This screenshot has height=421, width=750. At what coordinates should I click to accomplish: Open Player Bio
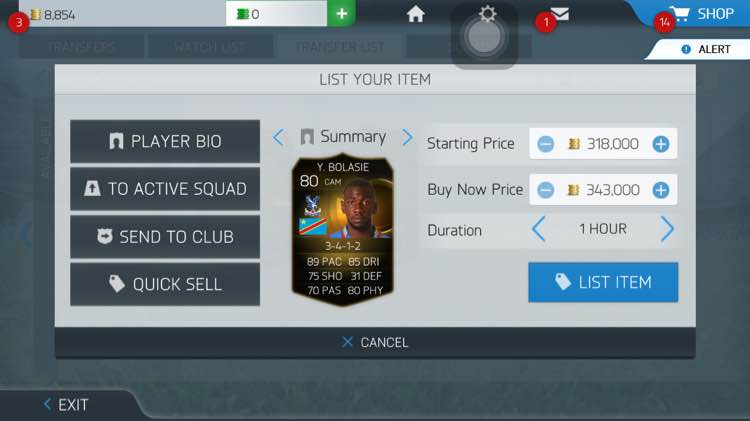[165, 141]
